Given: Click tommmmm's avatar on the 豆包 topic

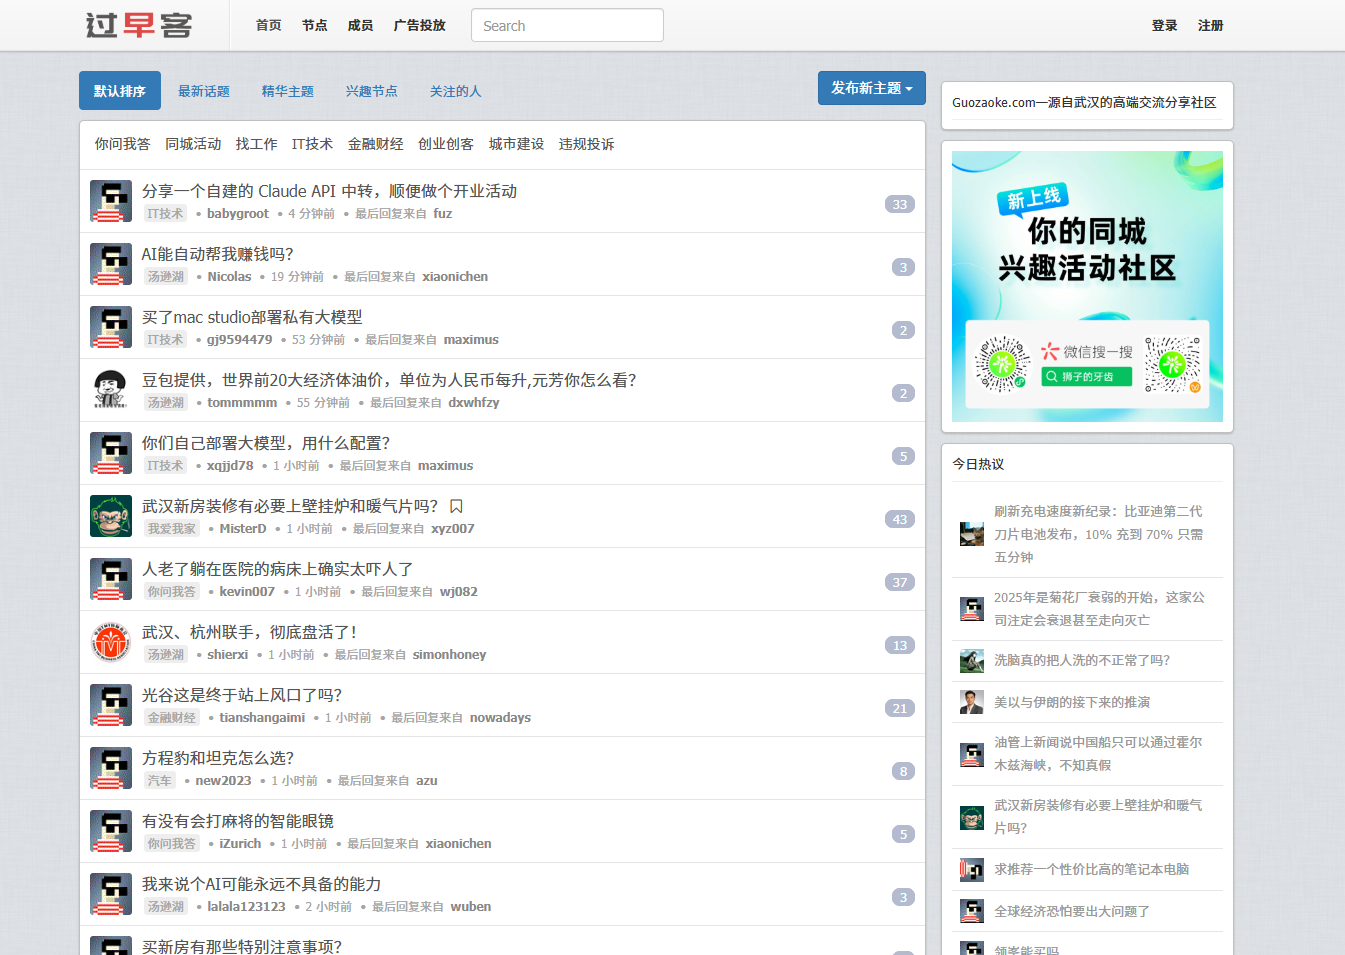Looking at the screenshot, I should pyautogui.click(x=110, y=390).
